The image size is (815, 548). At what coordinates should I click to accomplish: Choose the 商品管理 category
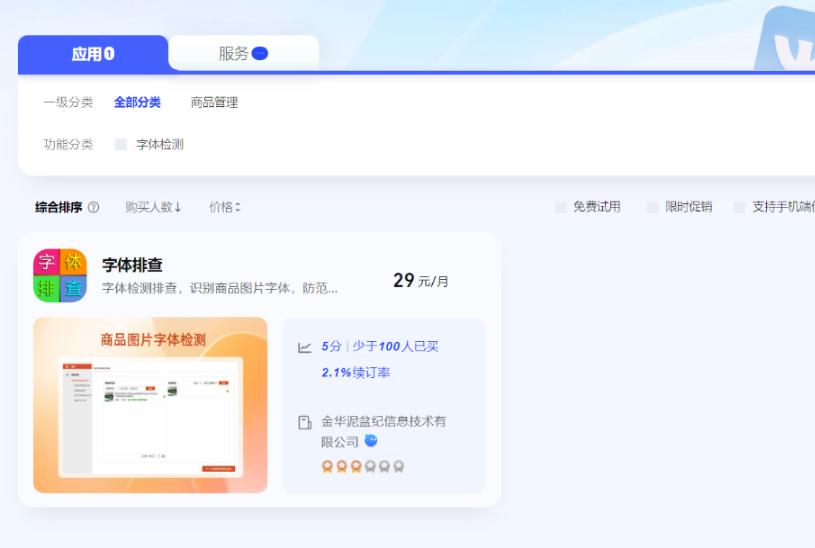[x=214, y=102]
